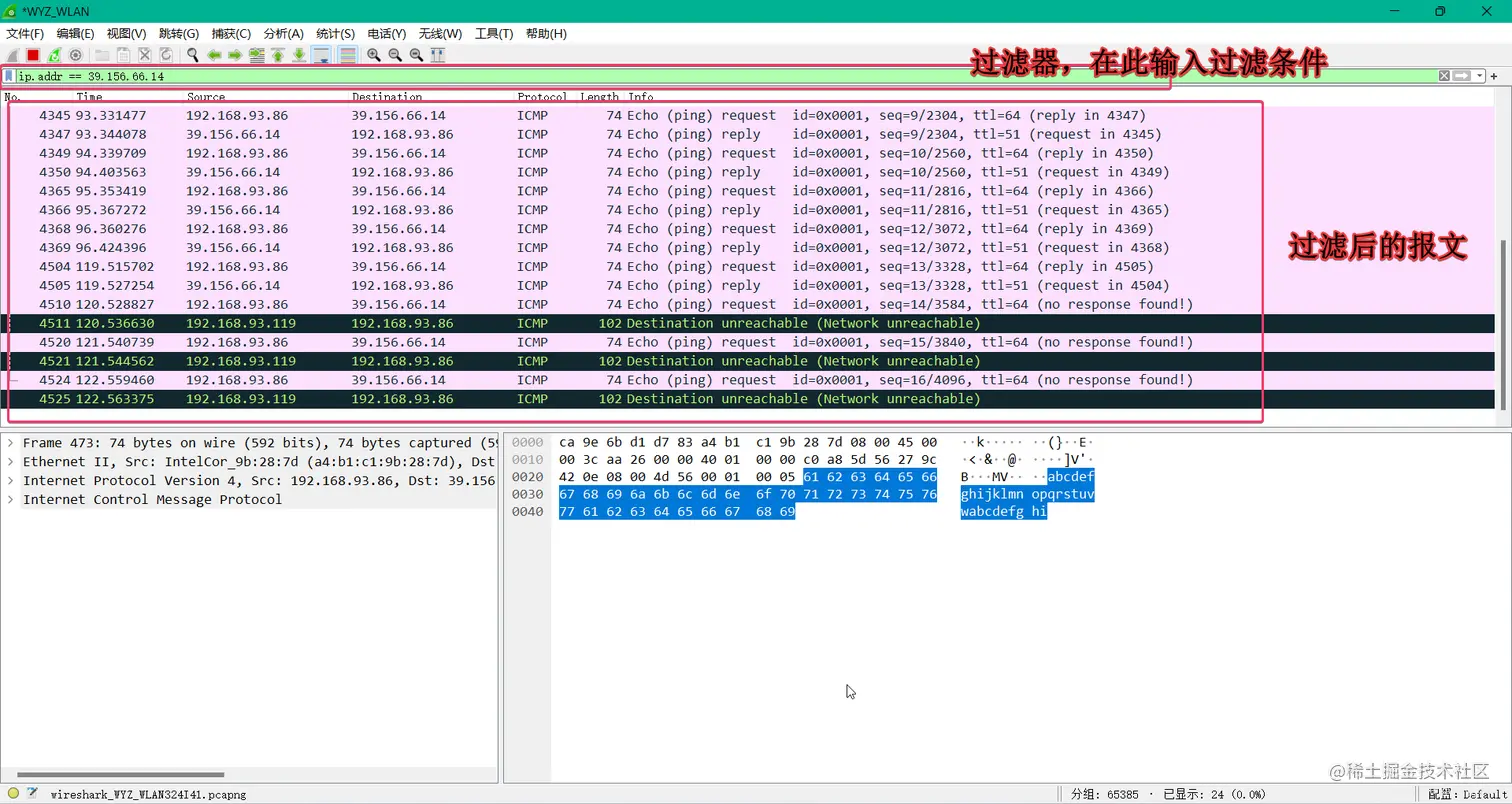The width and height of the screenshot is (1512, 804).
Task: Toggle auto-scroll during live capture
Action: click(321, 55)
